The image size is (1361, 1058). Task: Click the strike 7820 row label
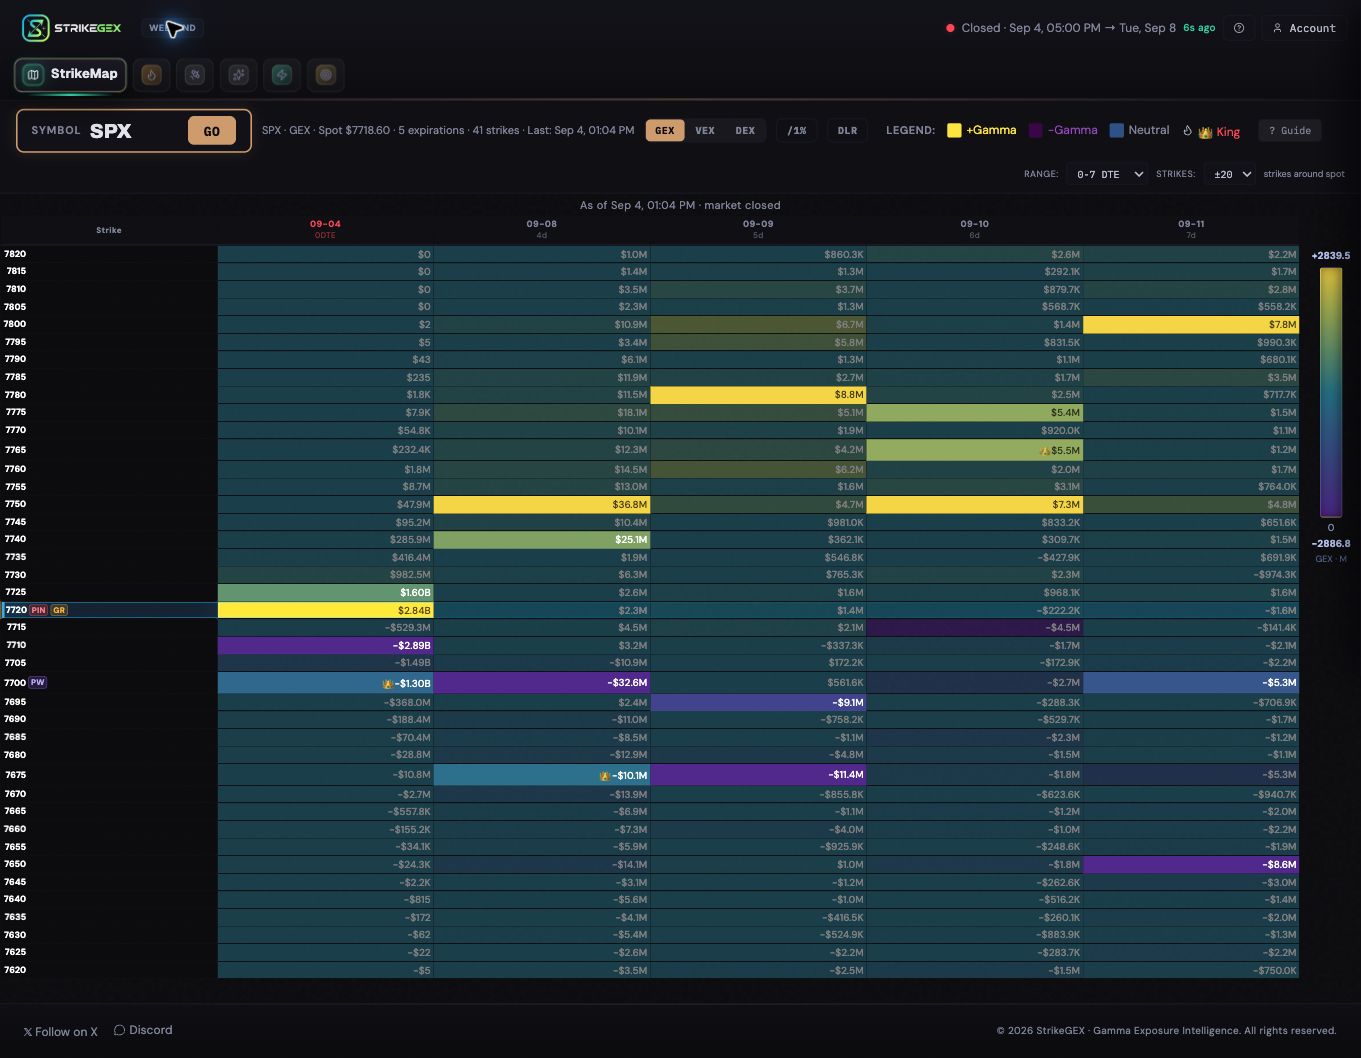[x=15, y=254]
